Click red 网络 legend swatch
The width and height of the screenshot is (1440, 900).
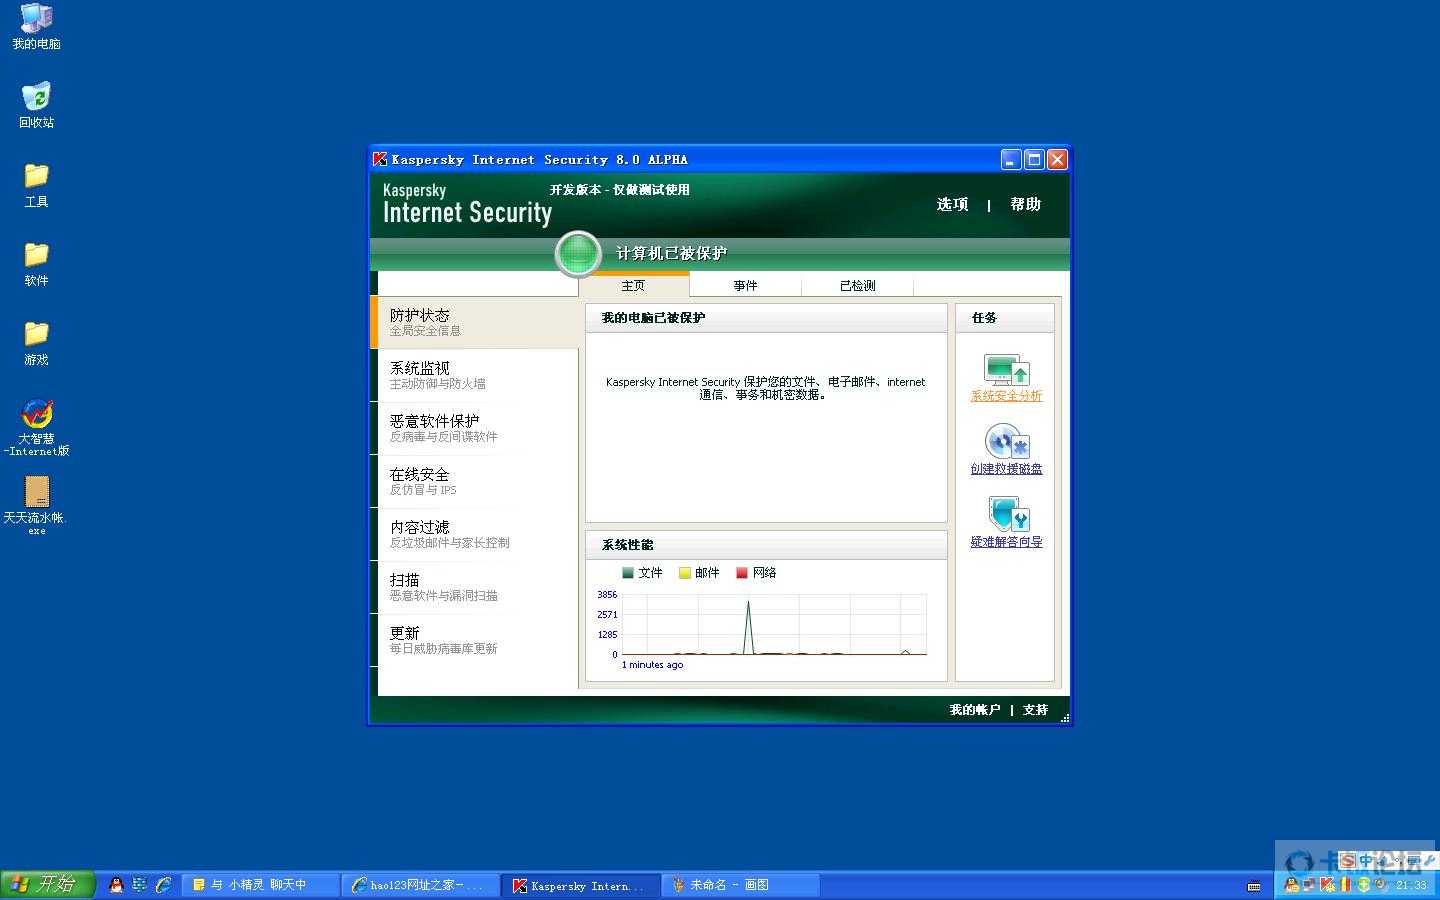[742, 573]
